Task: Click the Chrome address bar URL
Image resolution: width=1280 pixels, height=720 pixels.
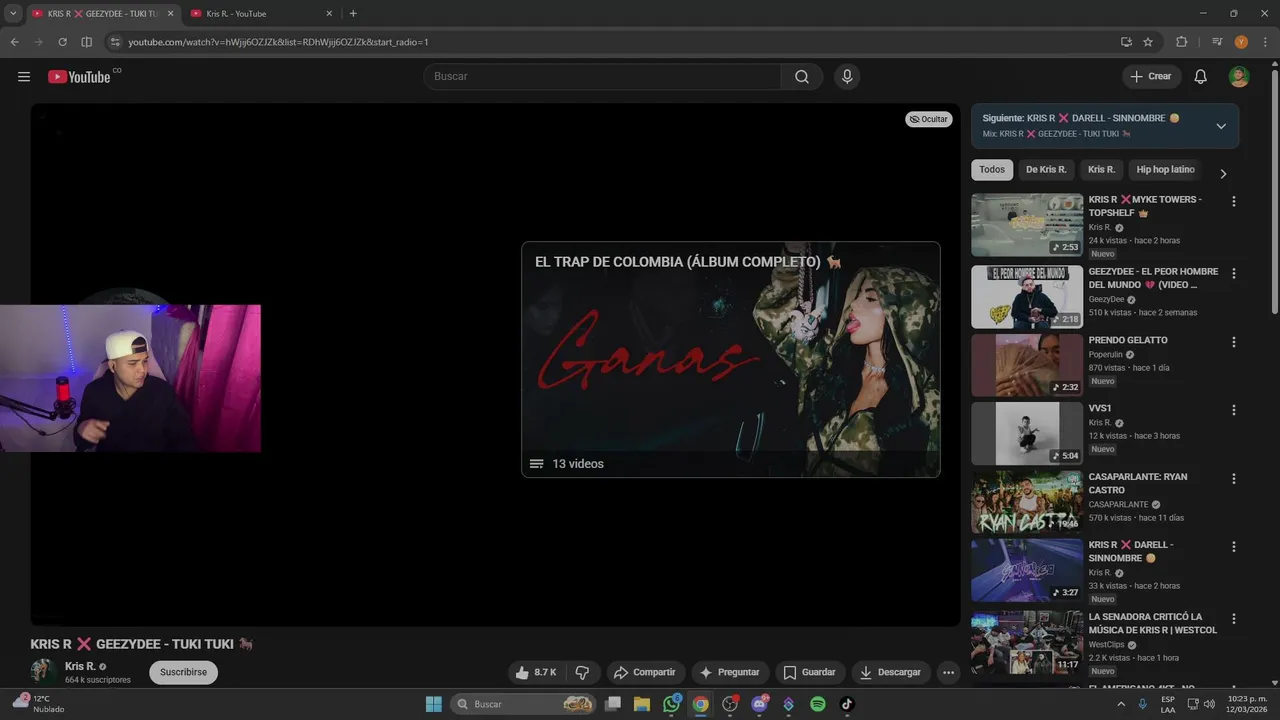Action: [x=278, y=42]
